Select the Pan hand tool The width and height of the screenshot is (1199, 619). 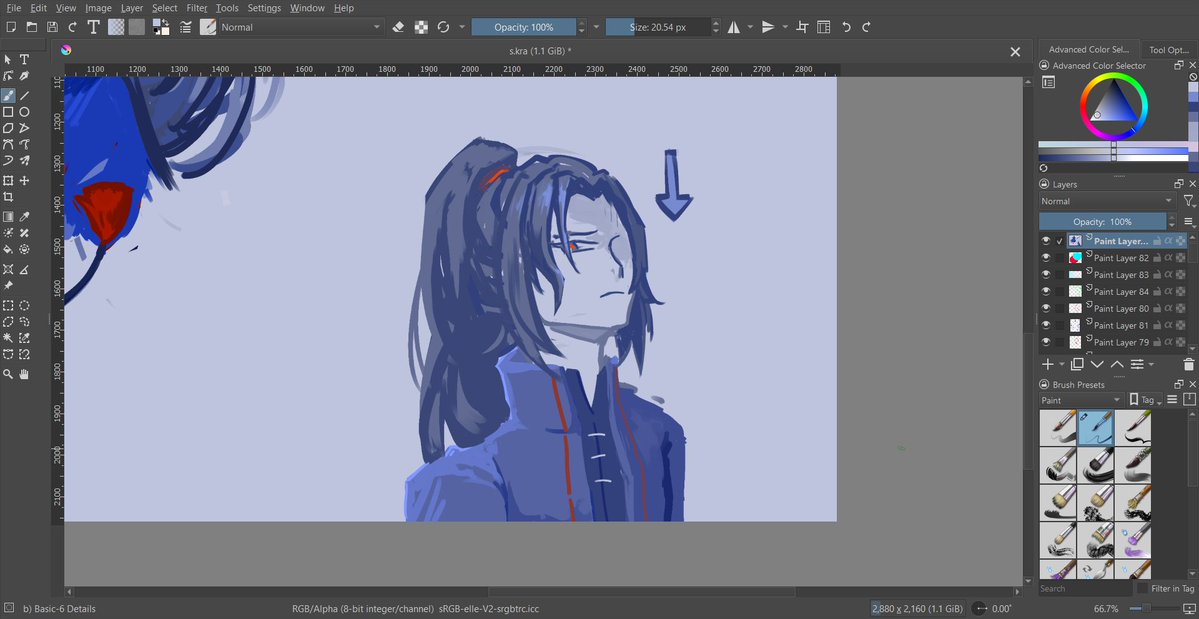pyautogui.click(x=24, y=374)
